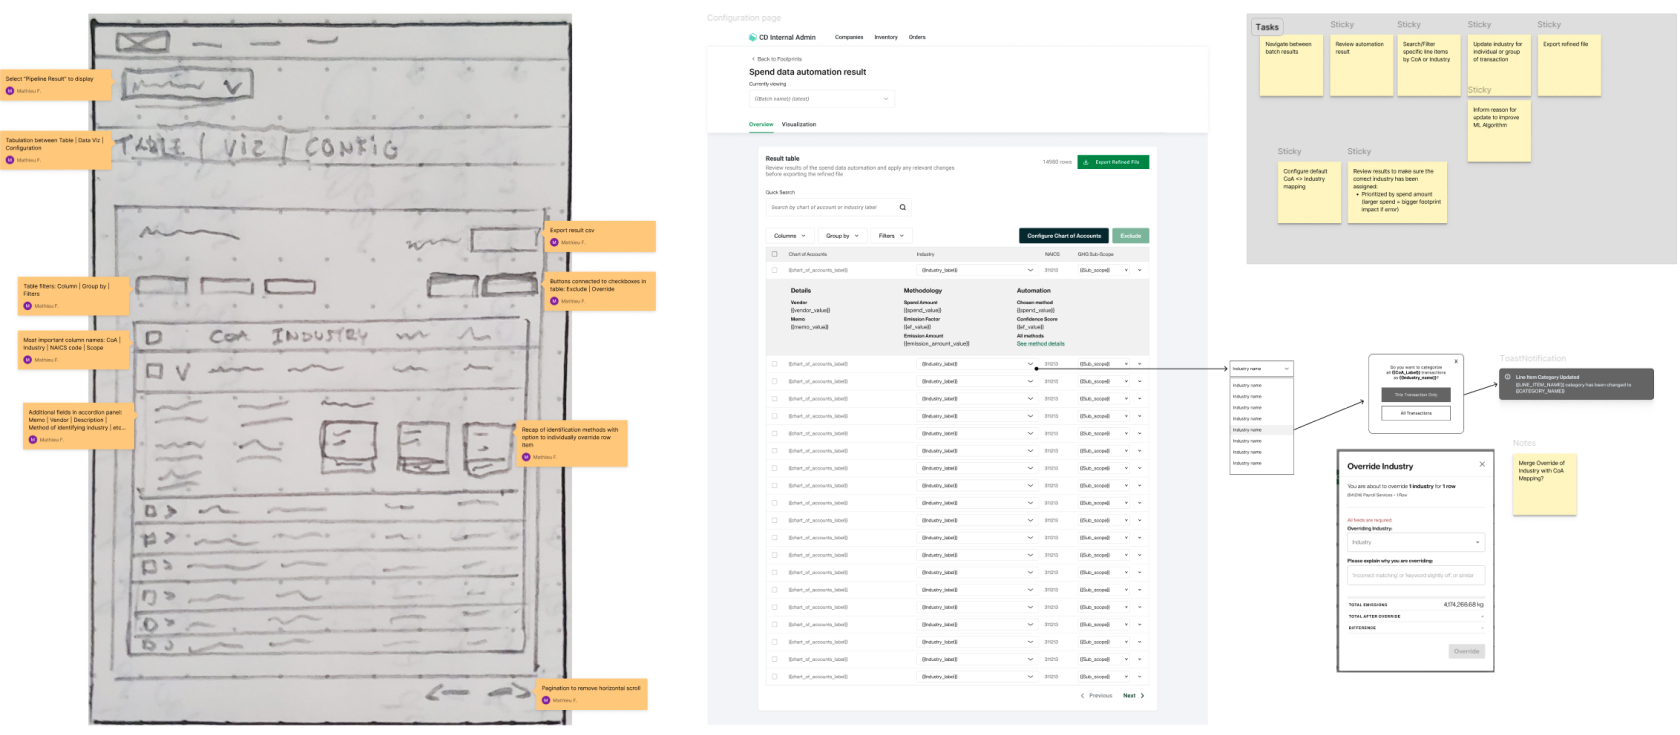Click the CD Internal Admin logo icon
This screenshot has height=735, width=1680.
pos(752,37)
